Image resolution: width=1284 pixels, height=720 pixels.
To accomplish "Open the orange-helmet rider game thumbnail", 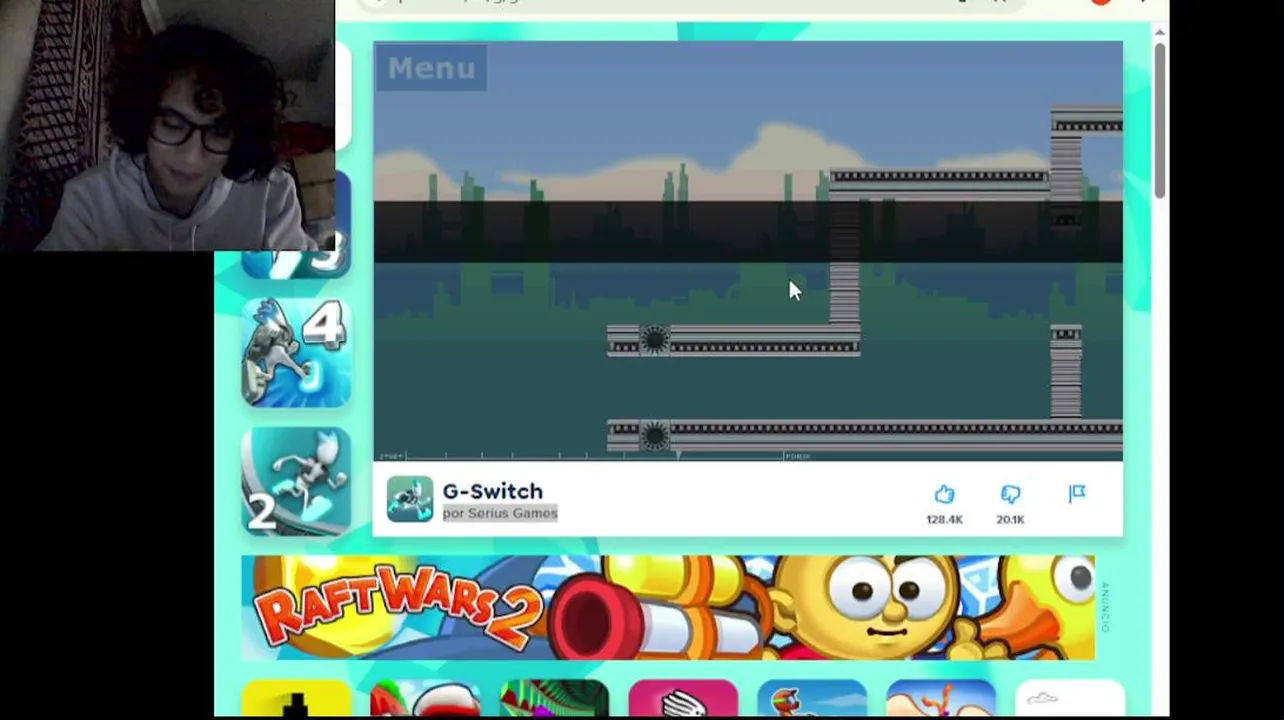I will [812, 698].
